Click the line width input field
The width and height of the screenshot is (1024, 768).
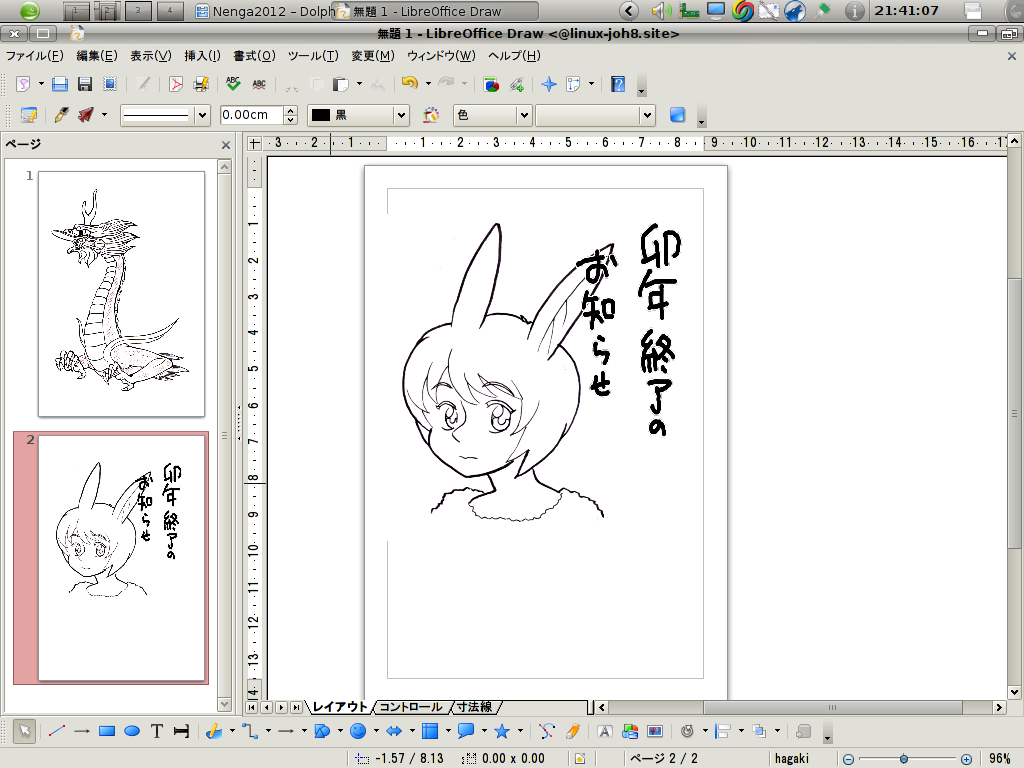(251, 115)
